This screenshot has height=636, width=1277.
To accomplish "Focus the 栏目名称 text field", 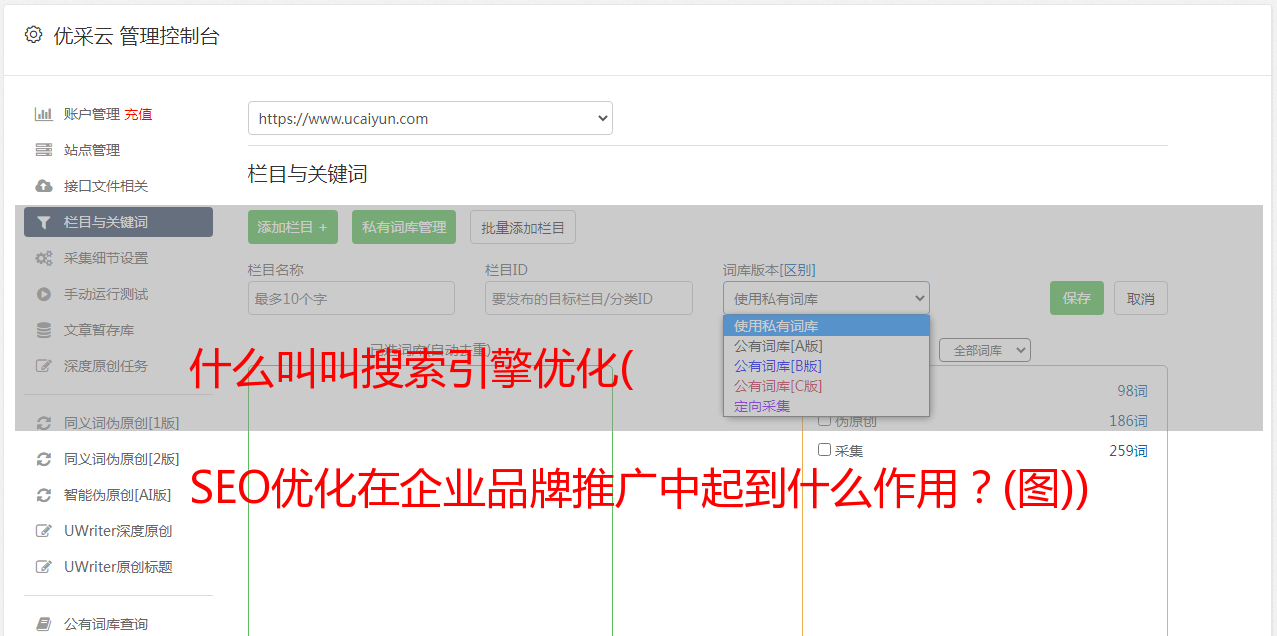I will [x=351, y=298].
